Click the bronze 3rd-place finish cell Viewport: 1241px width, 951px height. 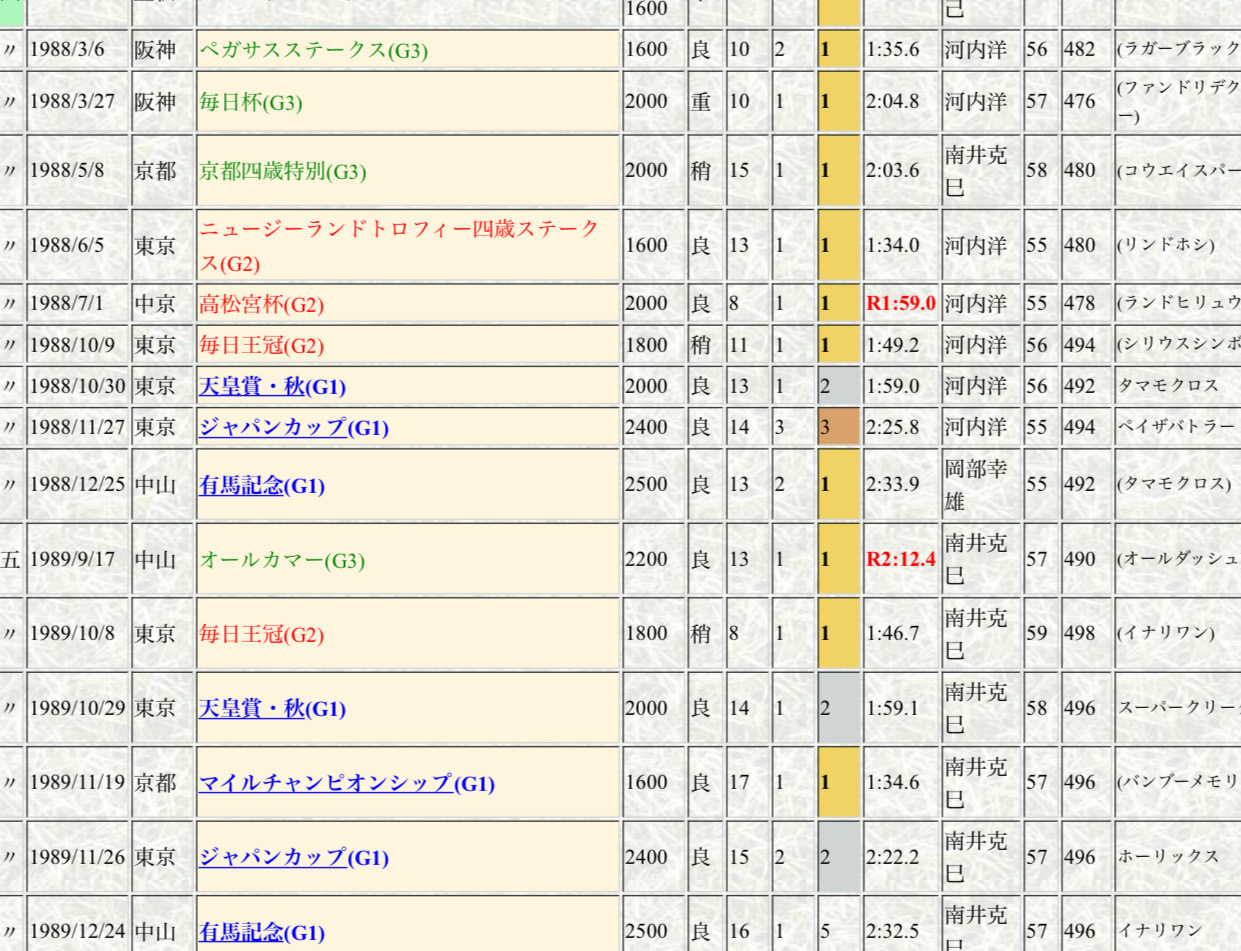tap(838, 427)
